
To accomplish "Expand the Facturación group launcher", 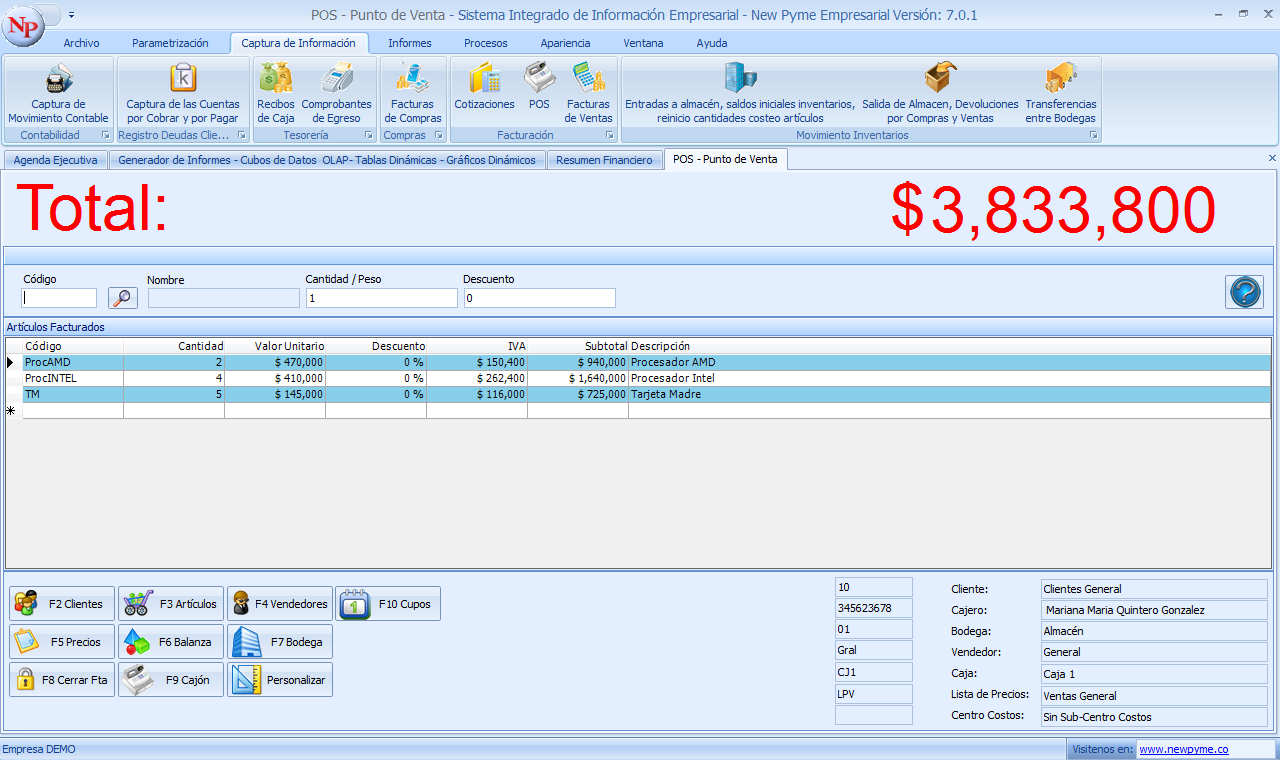I will 610,135.
